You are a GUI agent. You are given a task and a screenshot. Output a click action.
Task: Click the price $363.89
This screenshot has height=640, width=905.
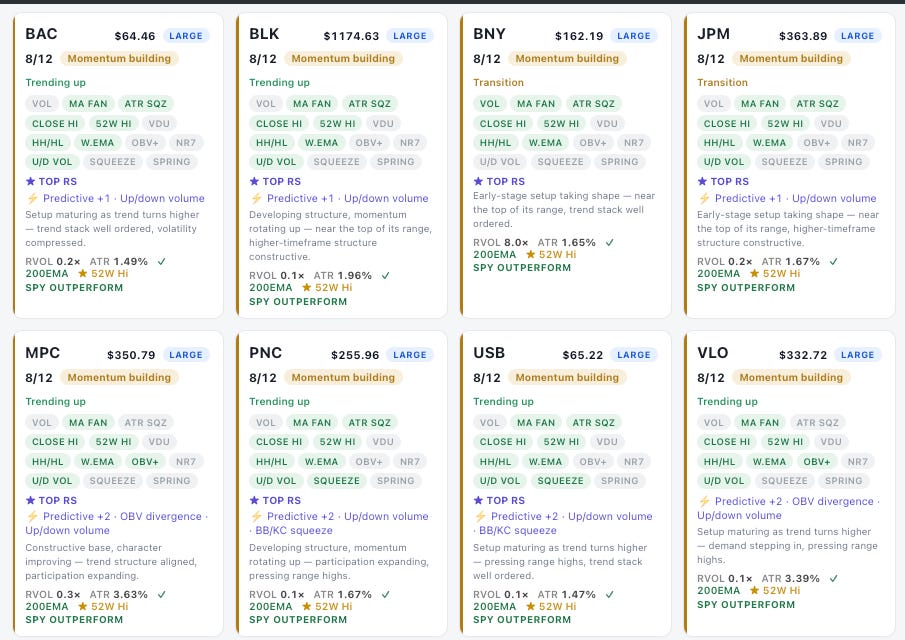[803, 36]
